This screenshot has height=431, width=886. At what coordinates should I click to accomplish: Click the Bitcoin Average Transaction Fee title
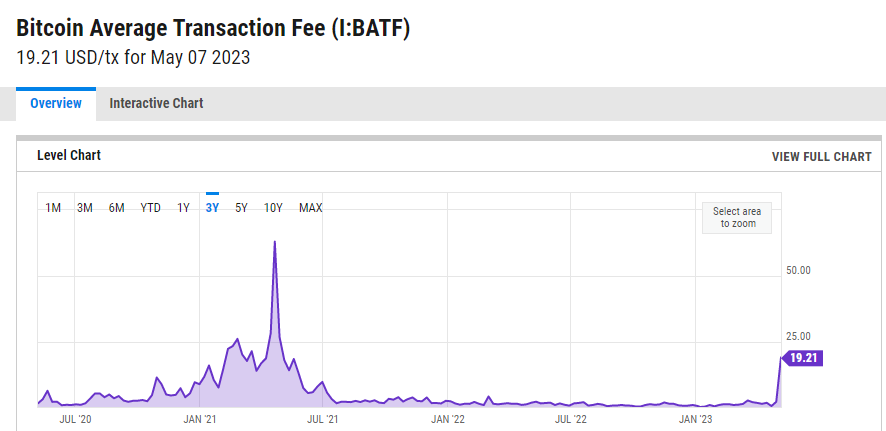[213, 28]
